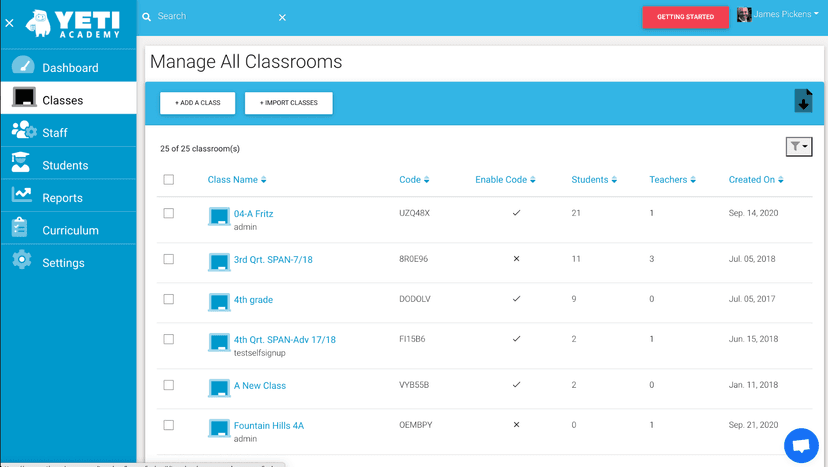Sort by Code column
The width and height of the screenshot is (828, 467).
click(x=415, y=180)
